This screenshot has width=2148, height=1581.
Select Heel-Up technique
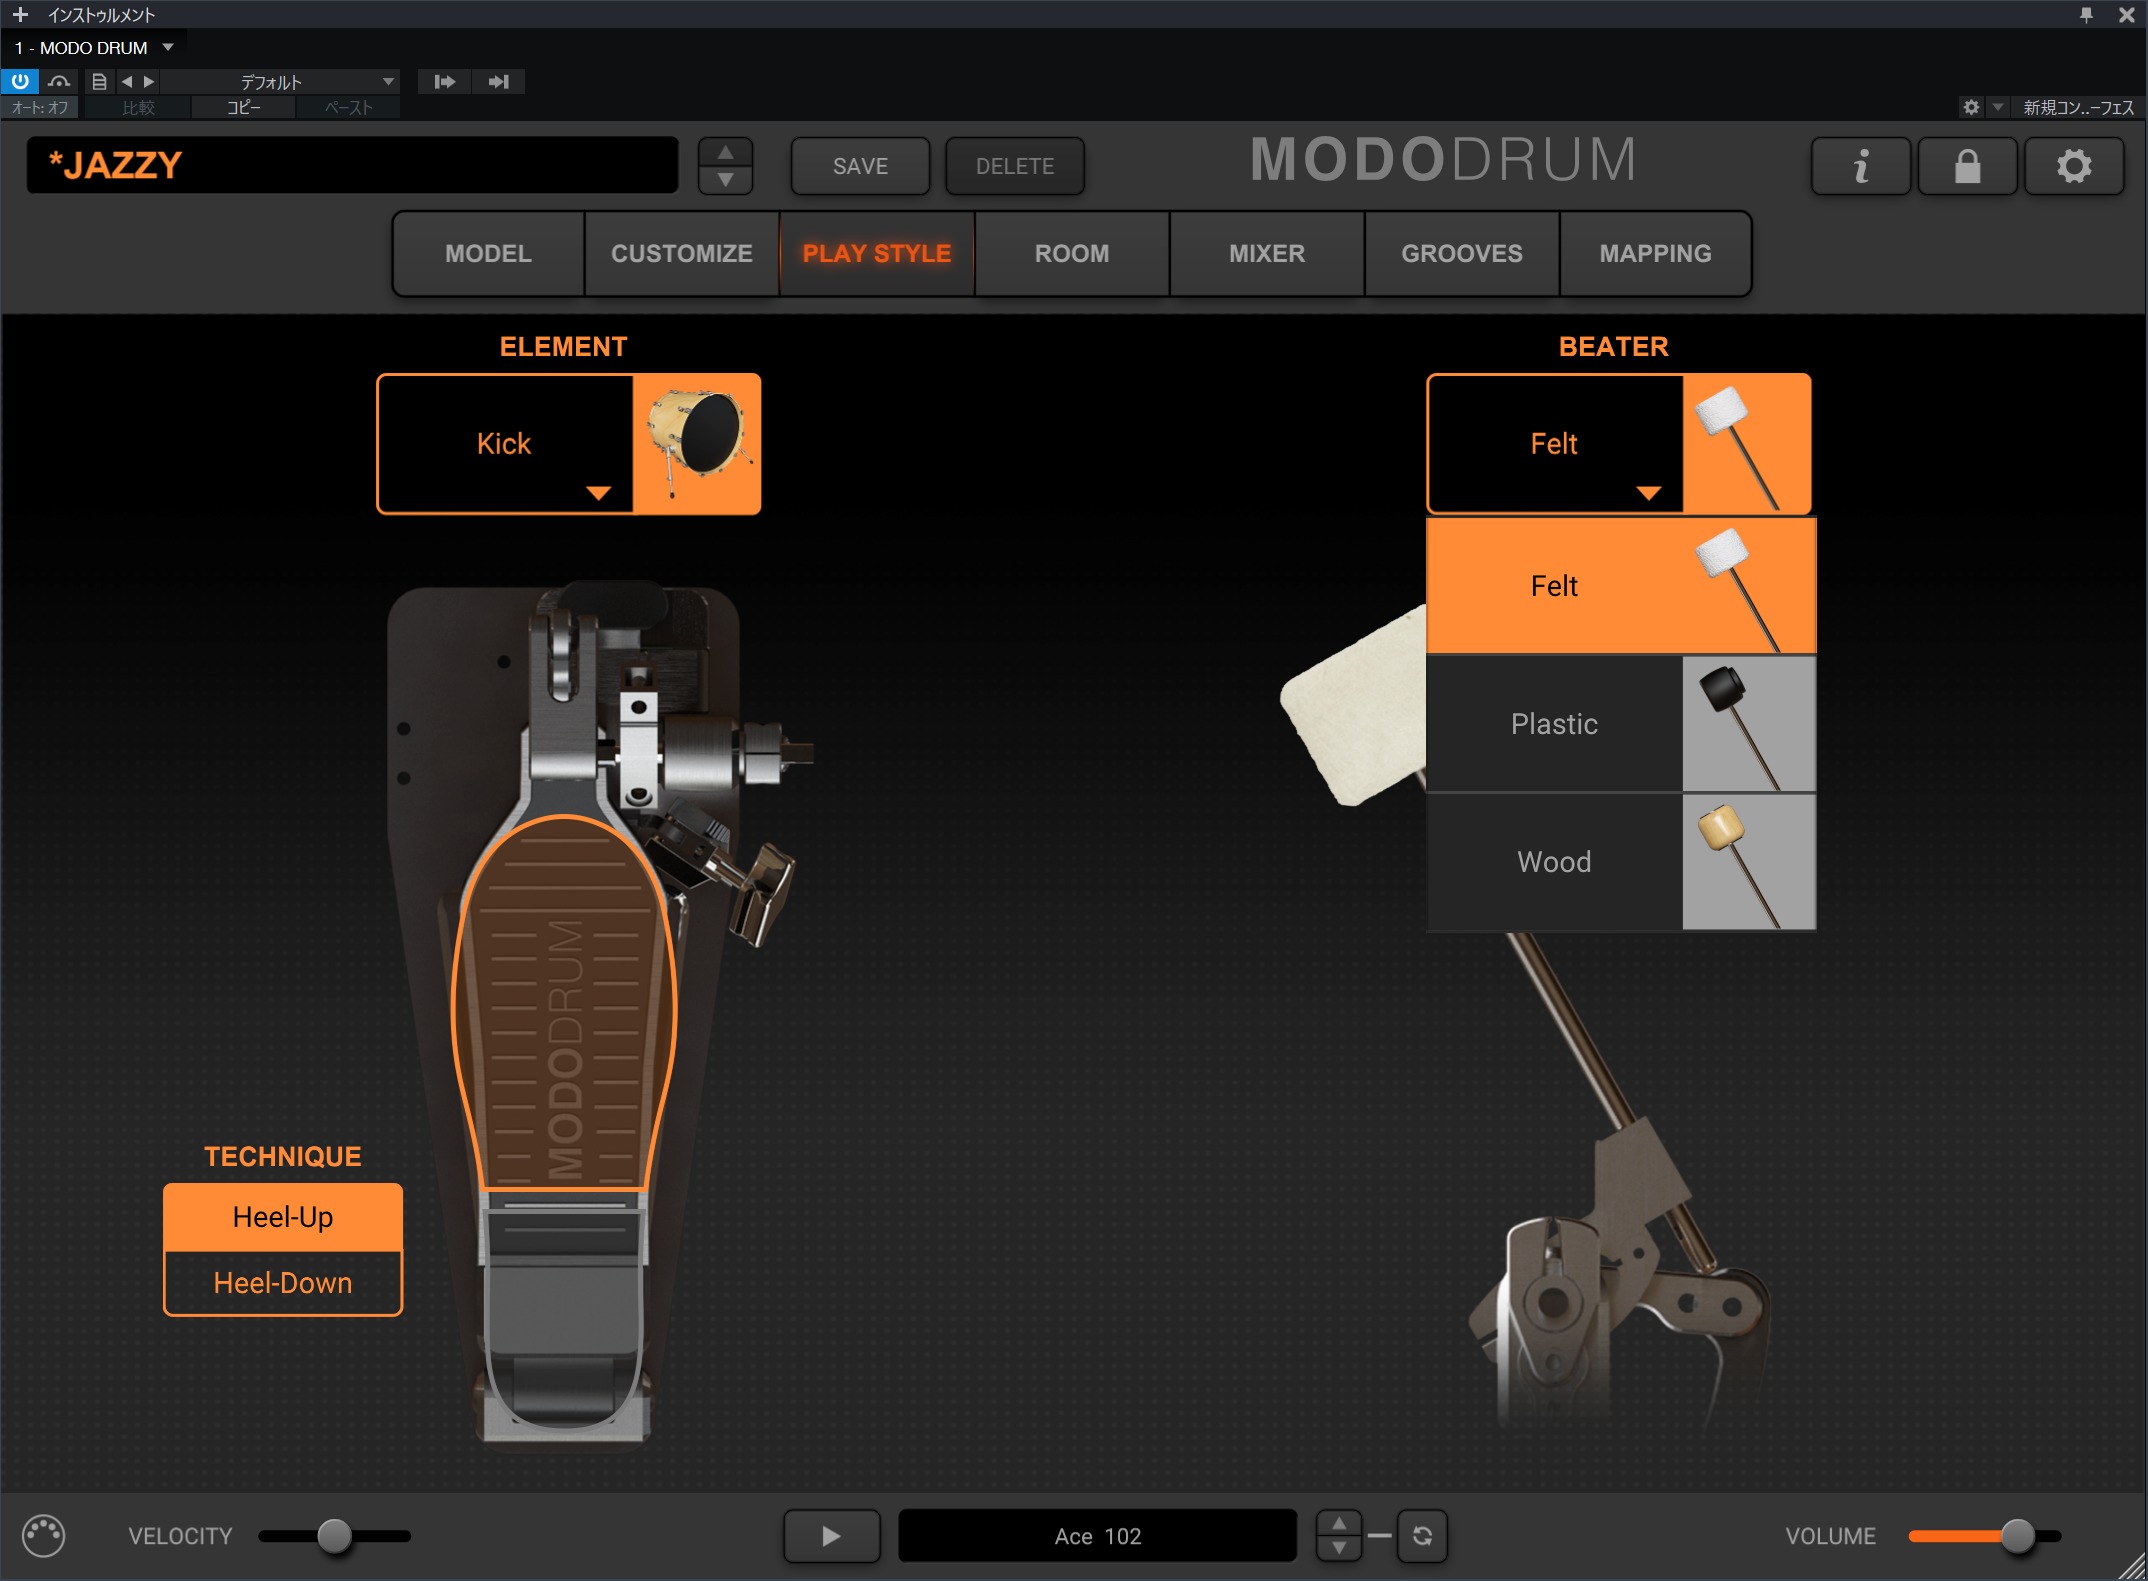pos(283,1217)
